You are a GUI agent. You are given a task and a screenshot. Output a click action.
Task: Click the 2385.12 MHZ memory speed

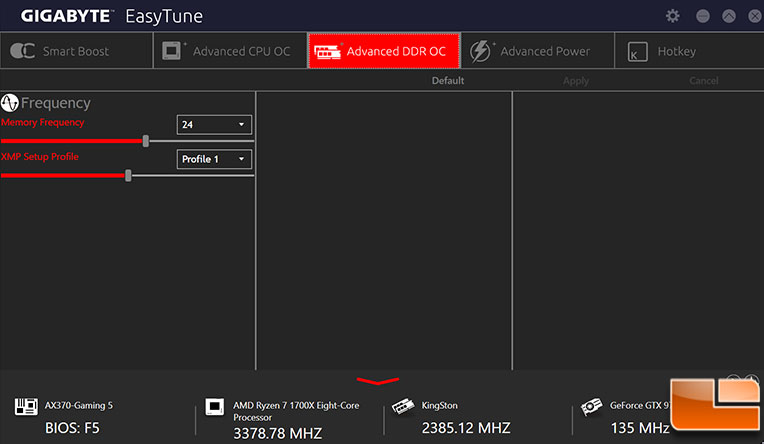tap(466, 428)
